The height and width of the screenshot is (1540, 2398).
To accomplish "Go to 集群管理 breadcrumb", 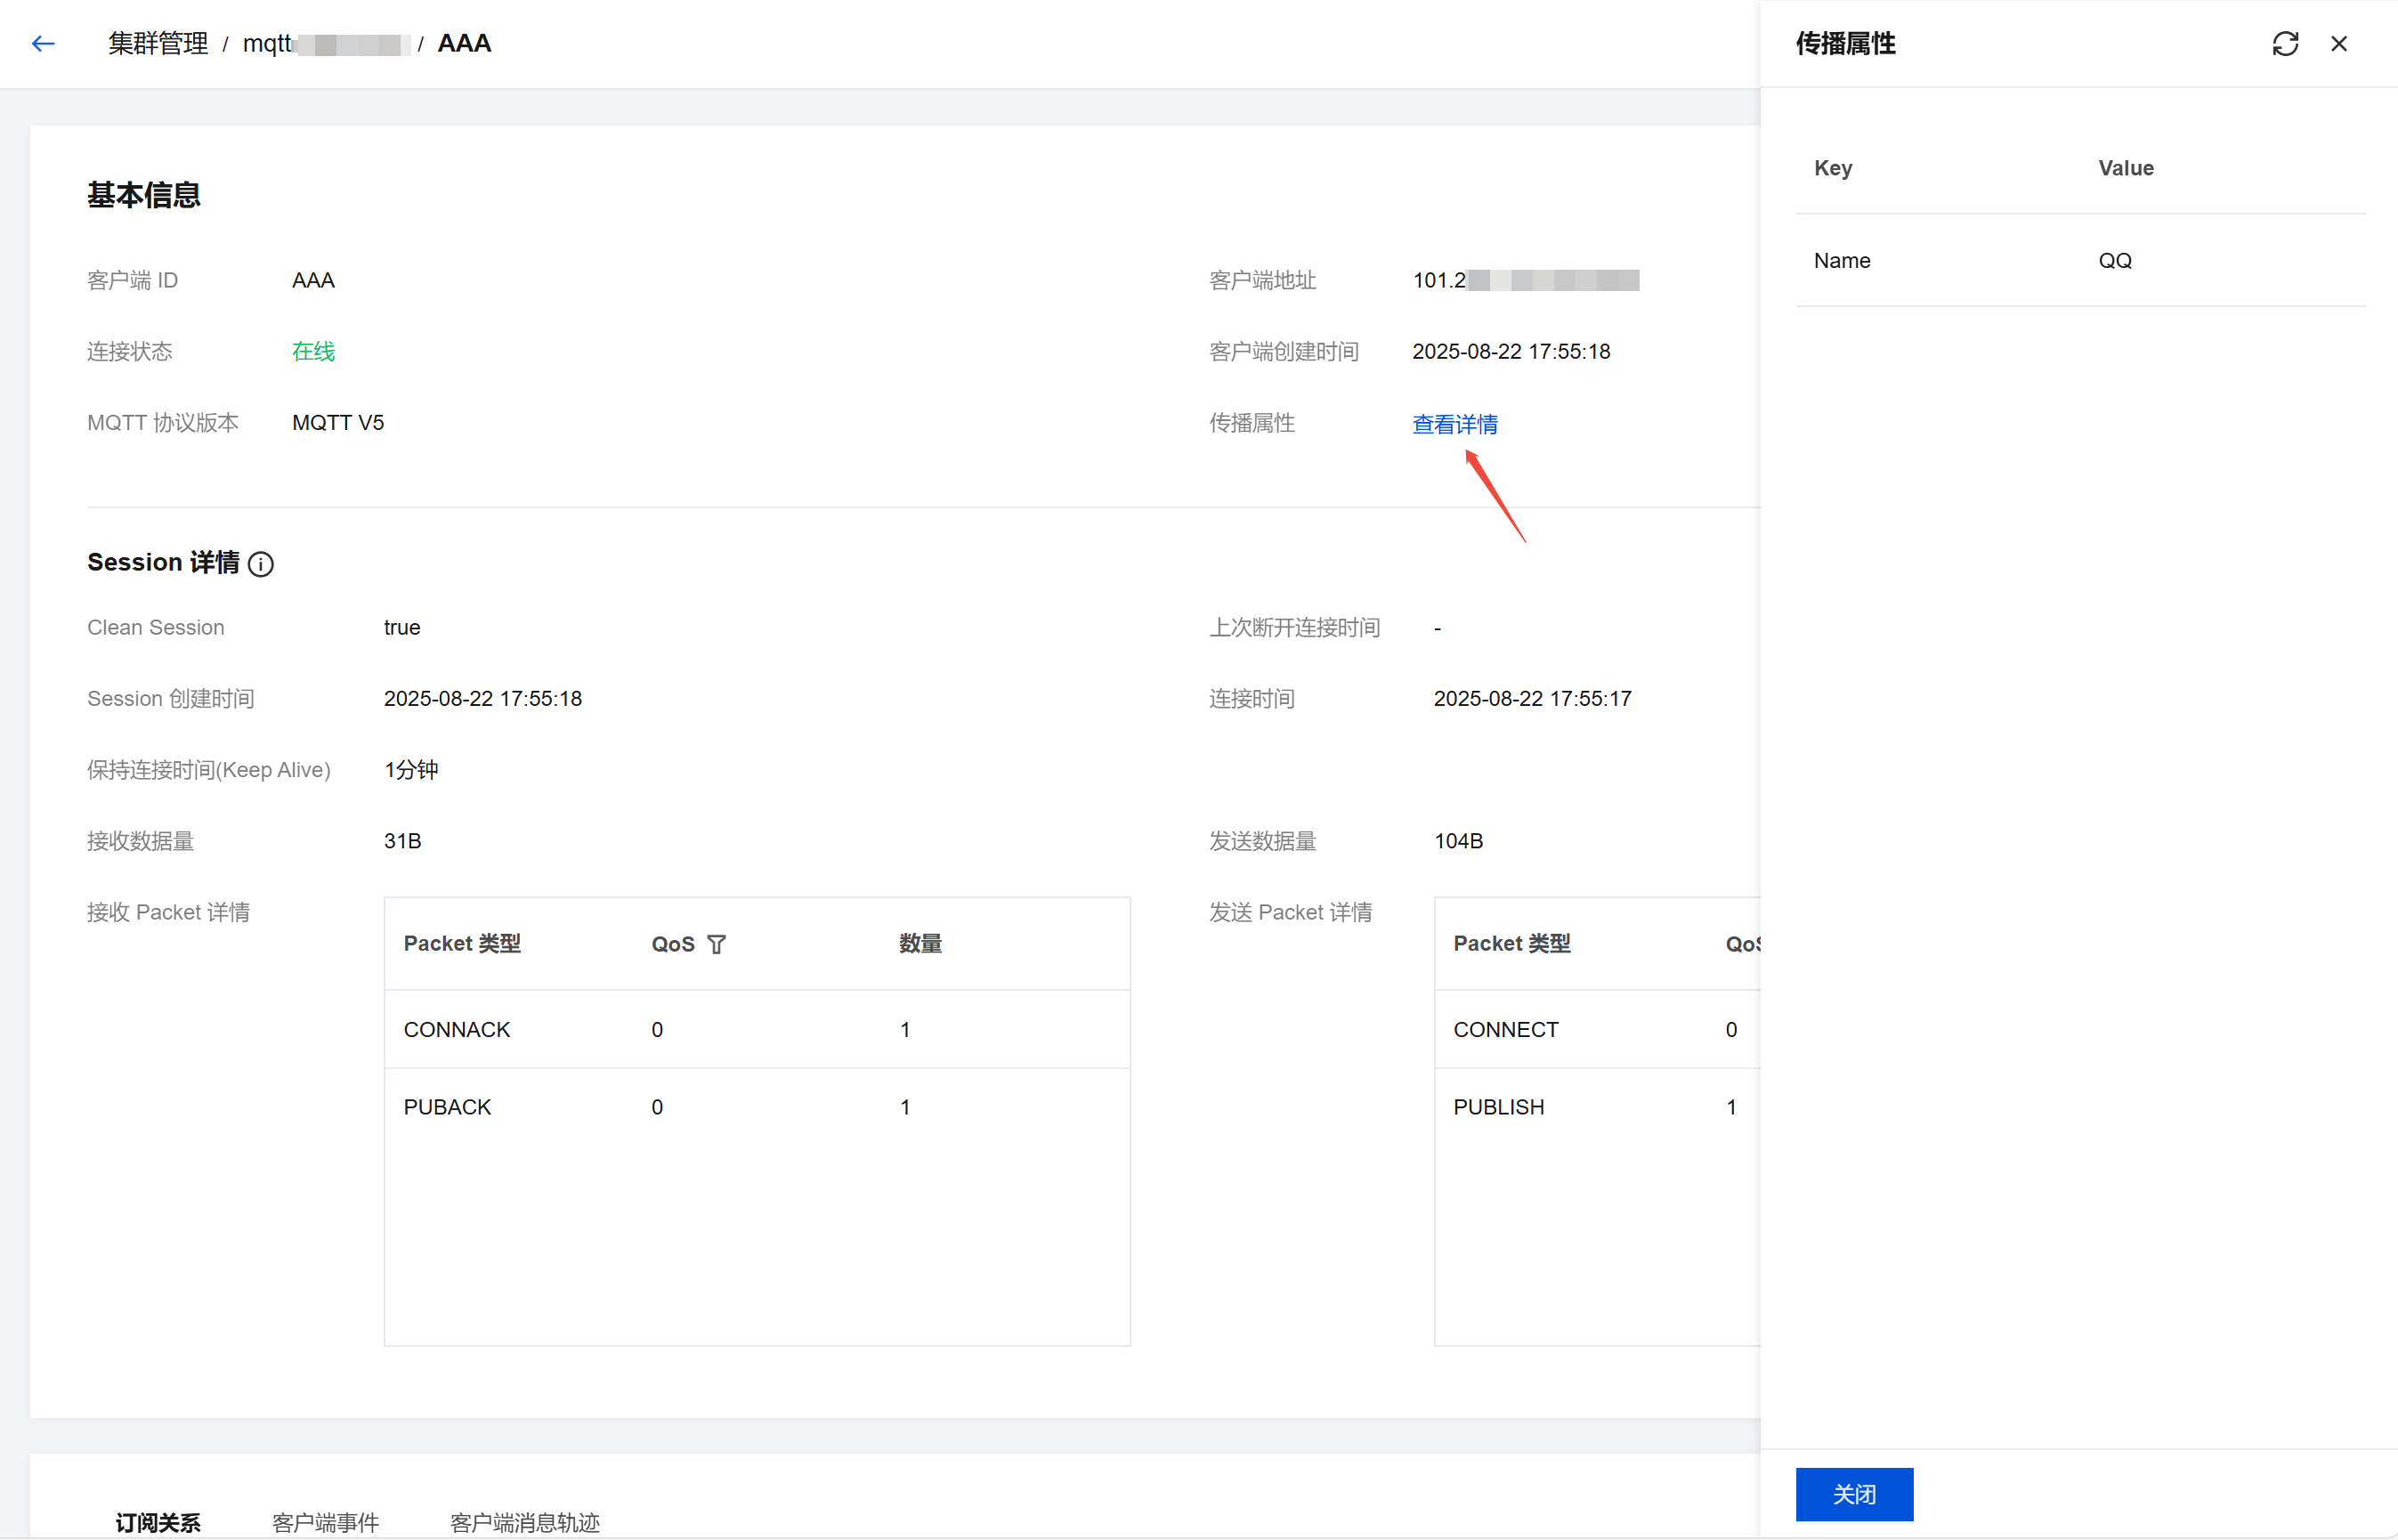I will tap(158, 44).
